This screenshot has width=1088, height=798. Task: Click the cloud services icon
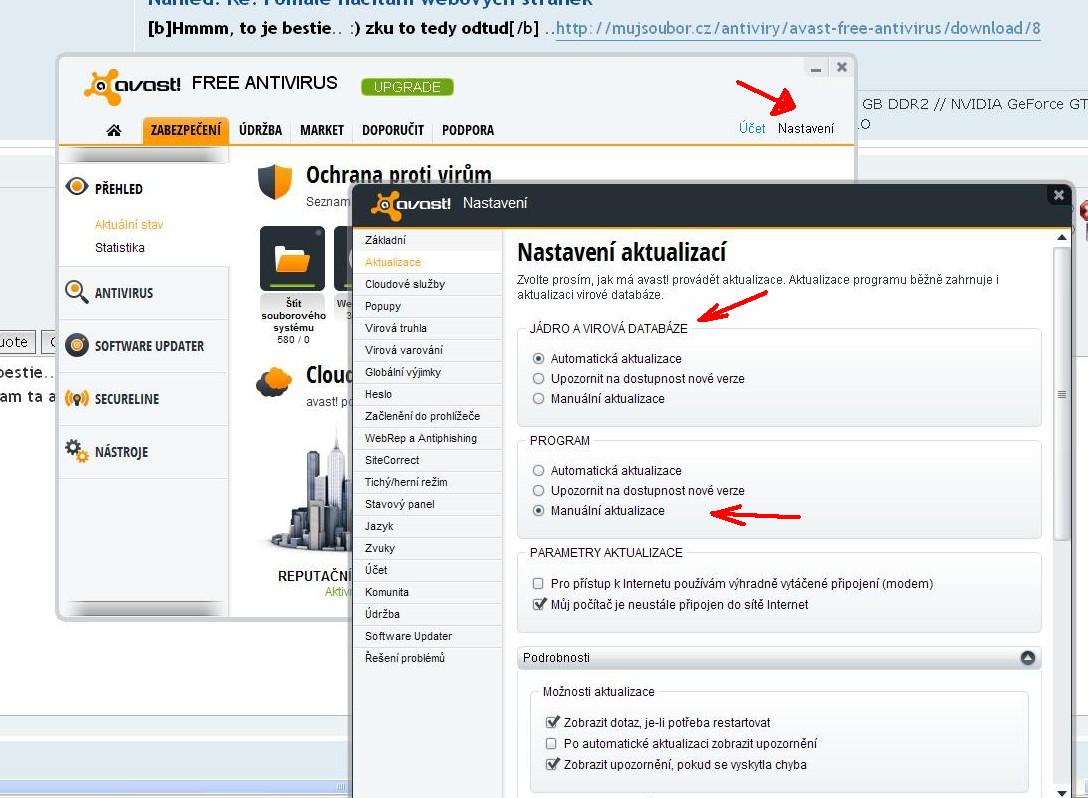273,382
